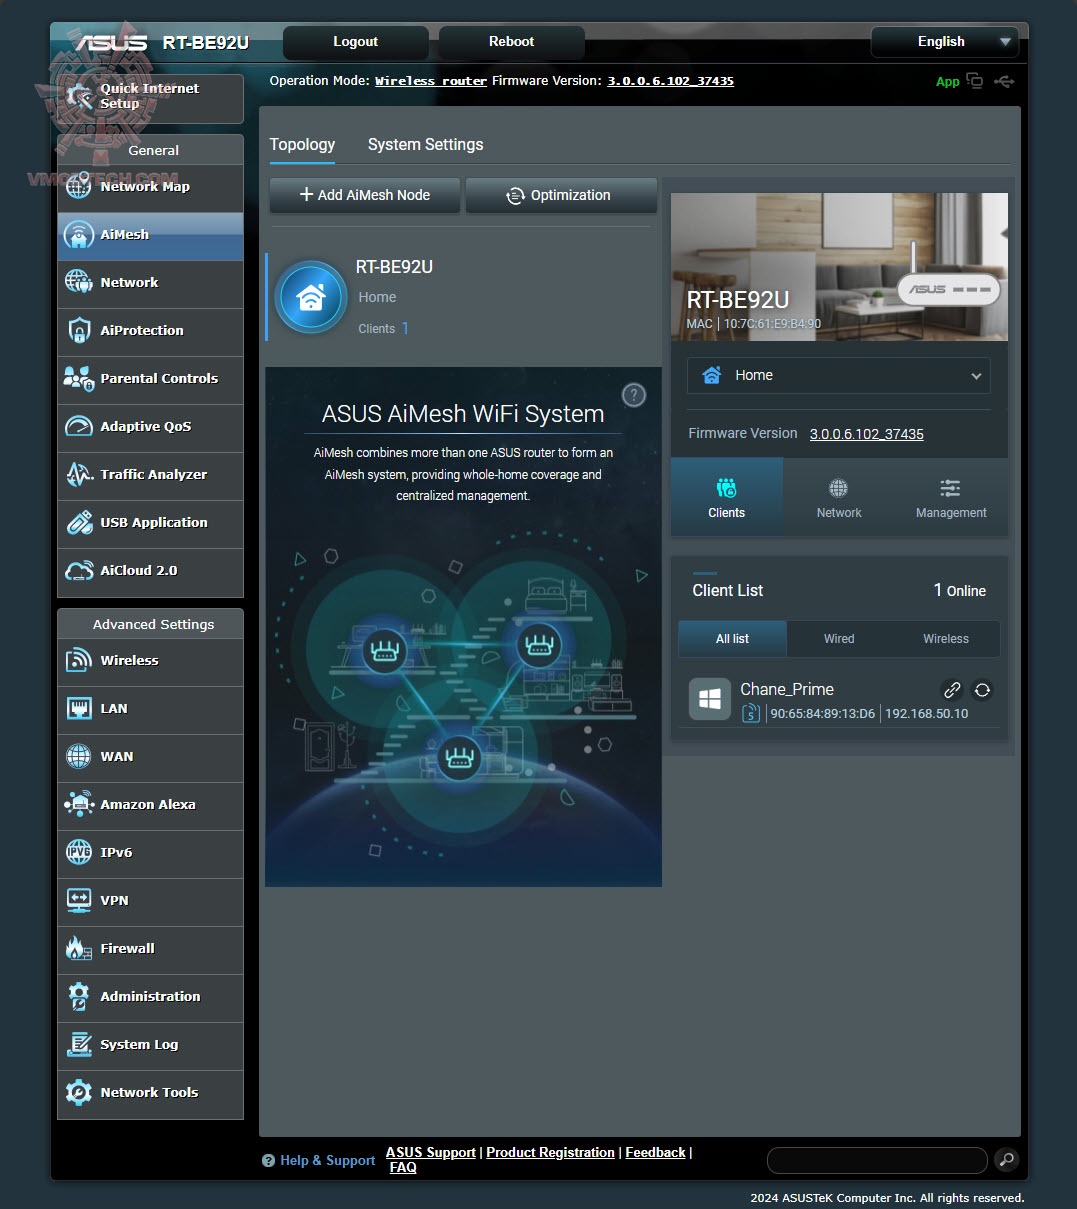This screenshot has height=1209, width=1077.
Task: Click the Chane_Prime client name
Action: (x=787, y=689)
